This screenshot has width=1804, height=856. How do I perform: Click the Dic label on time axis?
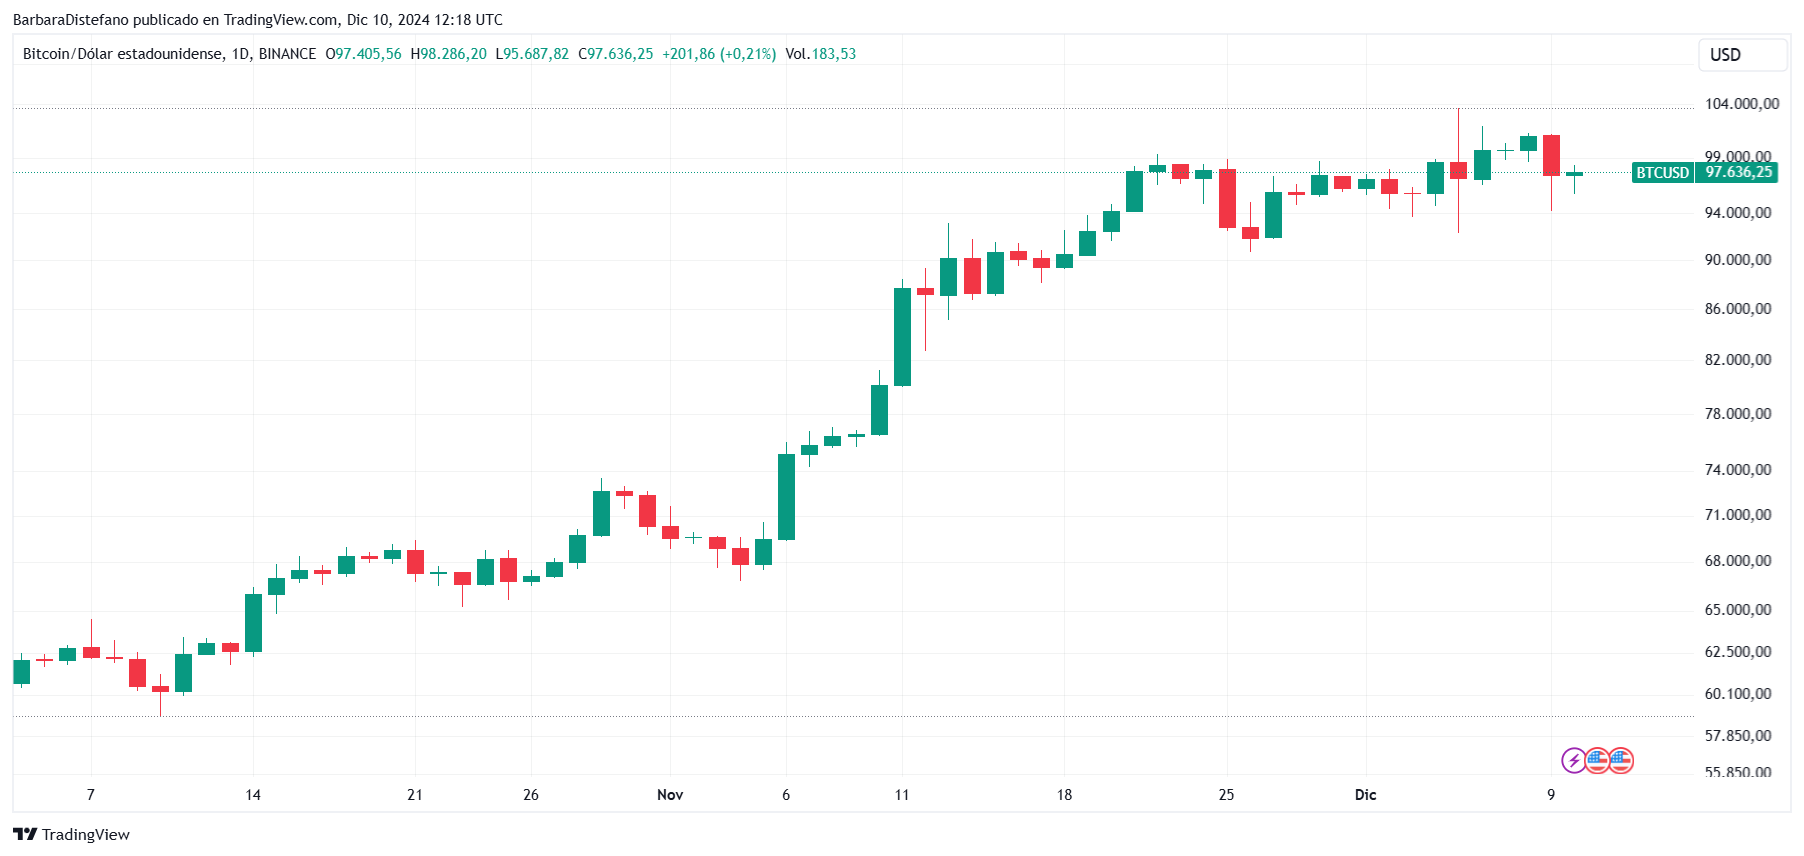[1365, 795]
